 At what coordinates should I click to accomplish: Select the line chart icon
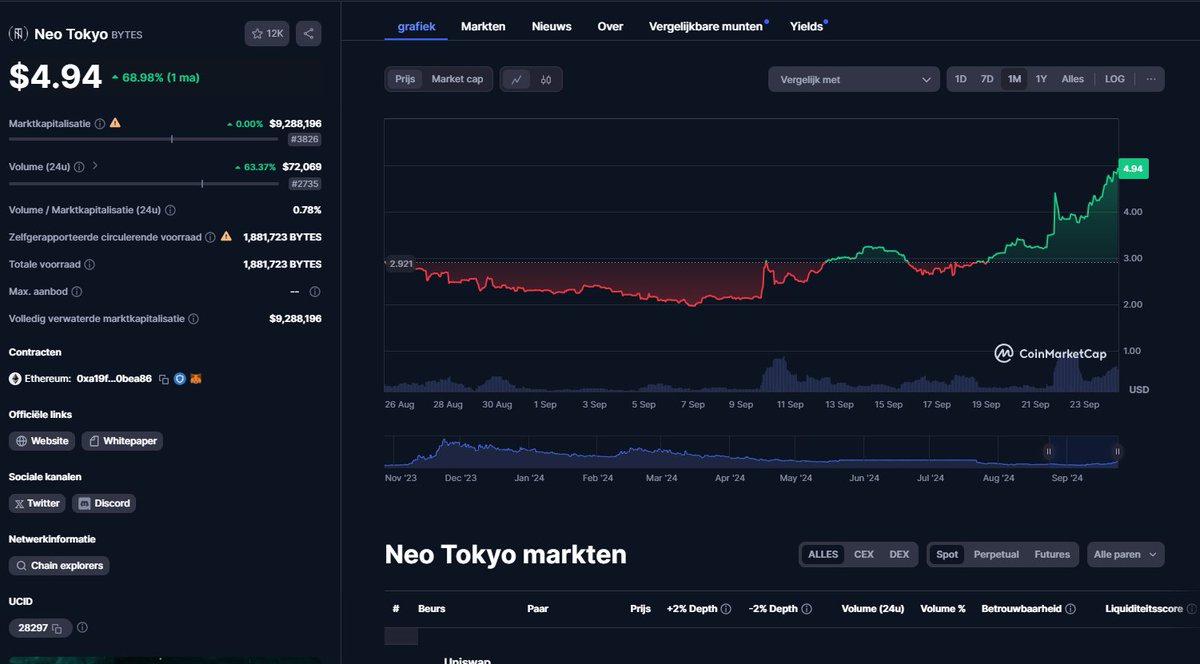[x=516, y=79]
